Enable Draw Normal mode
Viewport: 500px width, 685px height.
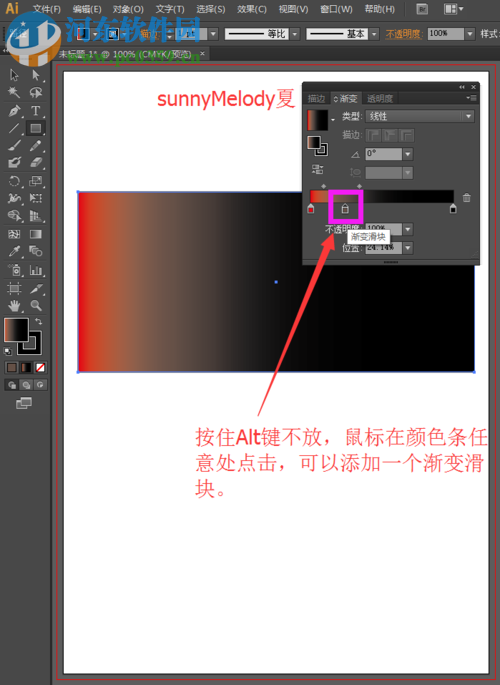coord(12,385)
